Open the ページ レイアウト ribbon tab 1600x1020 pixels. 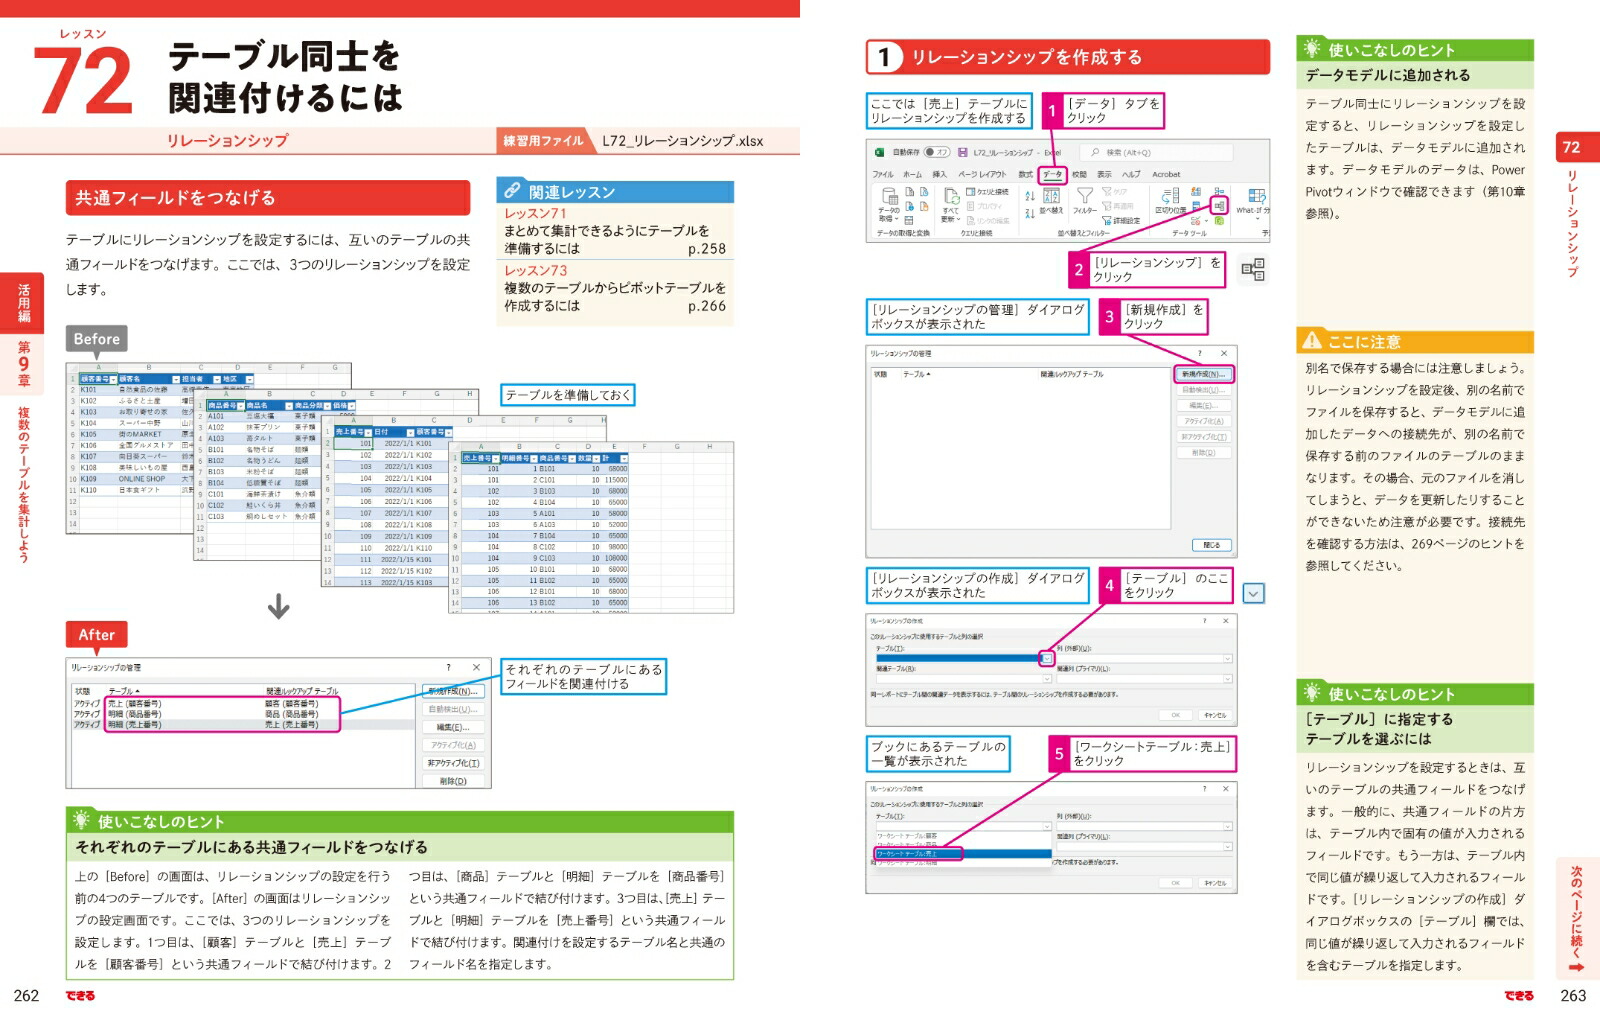(982, 174)
